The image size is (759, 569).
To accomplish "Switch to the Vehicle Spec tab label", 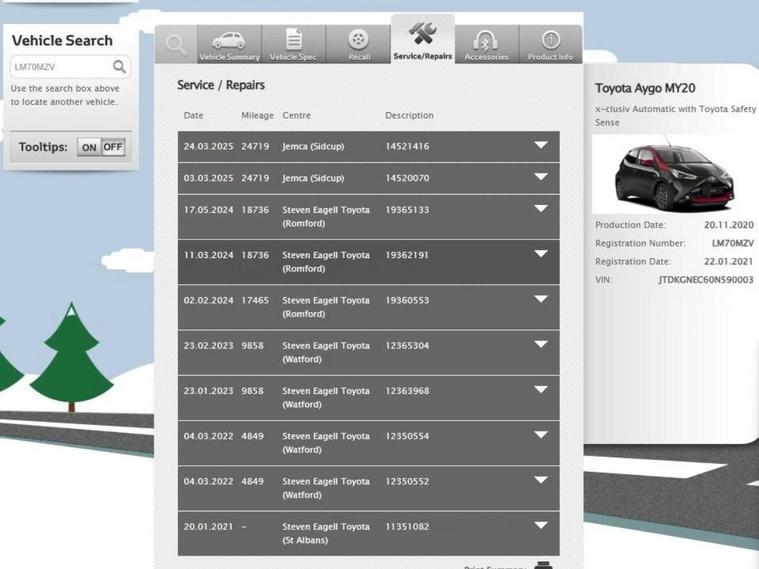I will click(x=293, y=57).
